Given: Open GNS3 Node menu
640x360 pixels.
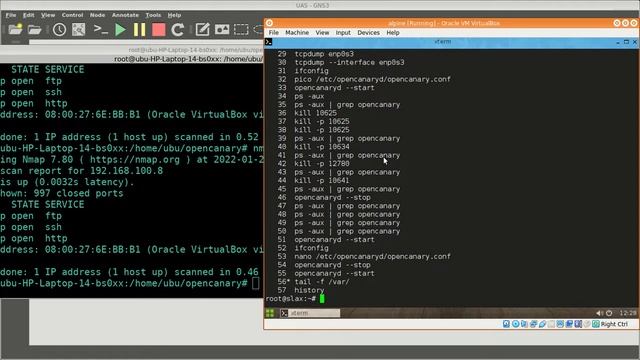Looking at the screenshot, I should click(97, 15).
